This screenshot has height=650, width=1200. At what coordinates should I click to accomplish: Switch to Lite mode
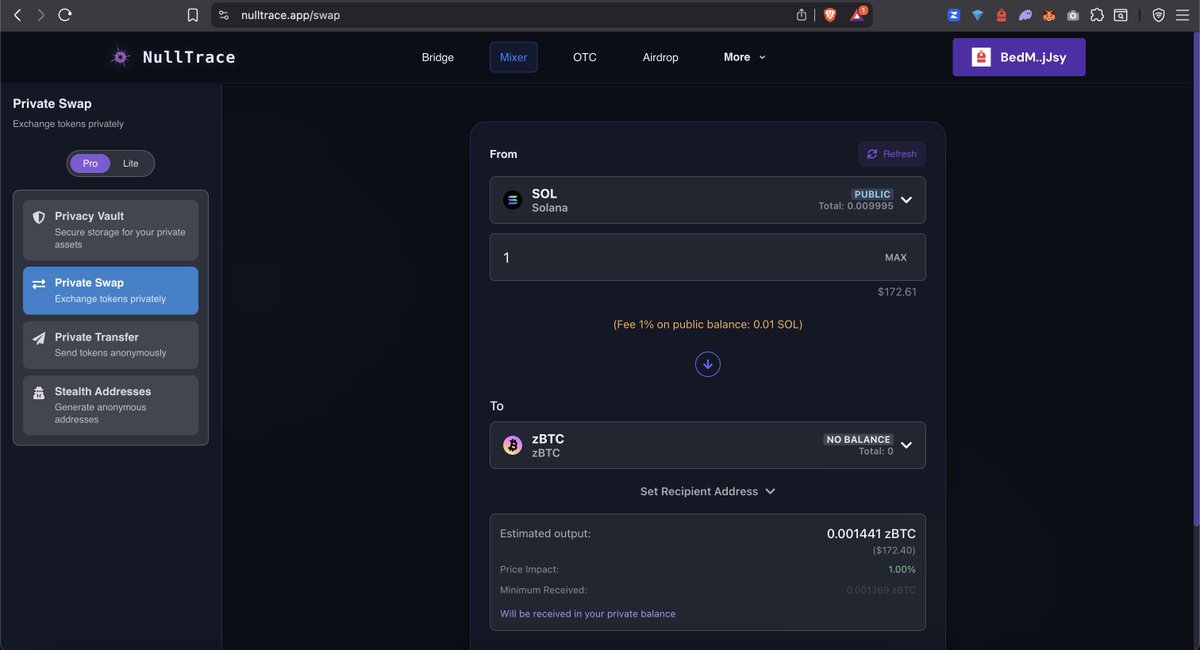[131, 163]
